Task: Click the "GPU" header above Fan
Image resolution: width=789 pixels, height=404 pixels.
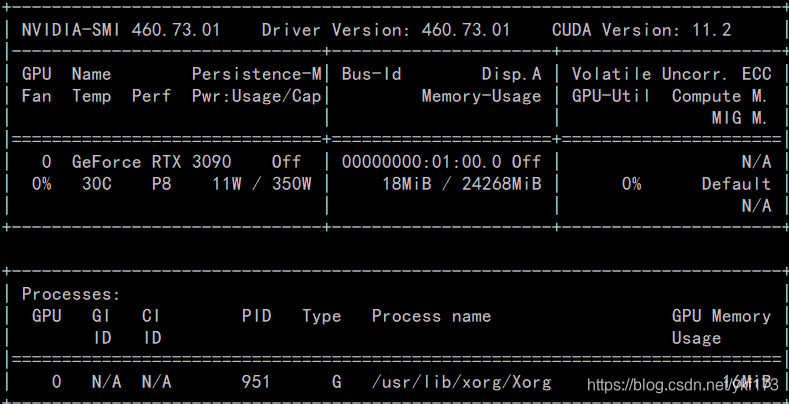Action: [x=36, y=74]
